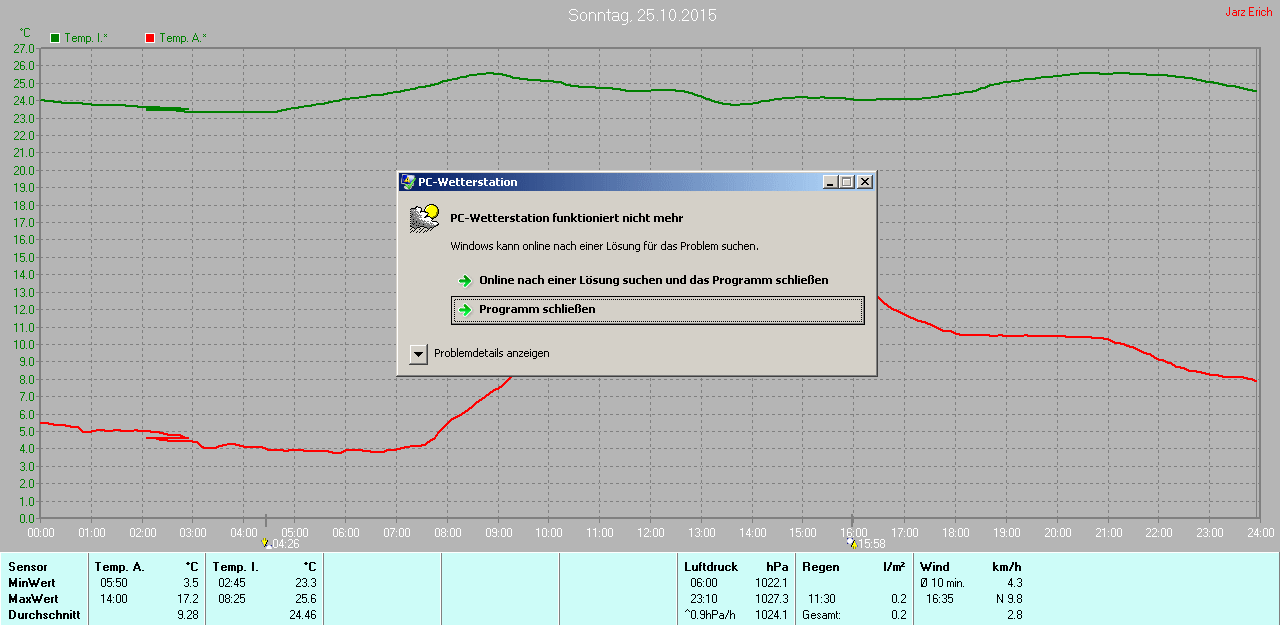Image resolution: width=1280 pixels, height=625 pixels.
Task: Click Temp. I. maximum value 25.6
Action: tap(306, 599)
